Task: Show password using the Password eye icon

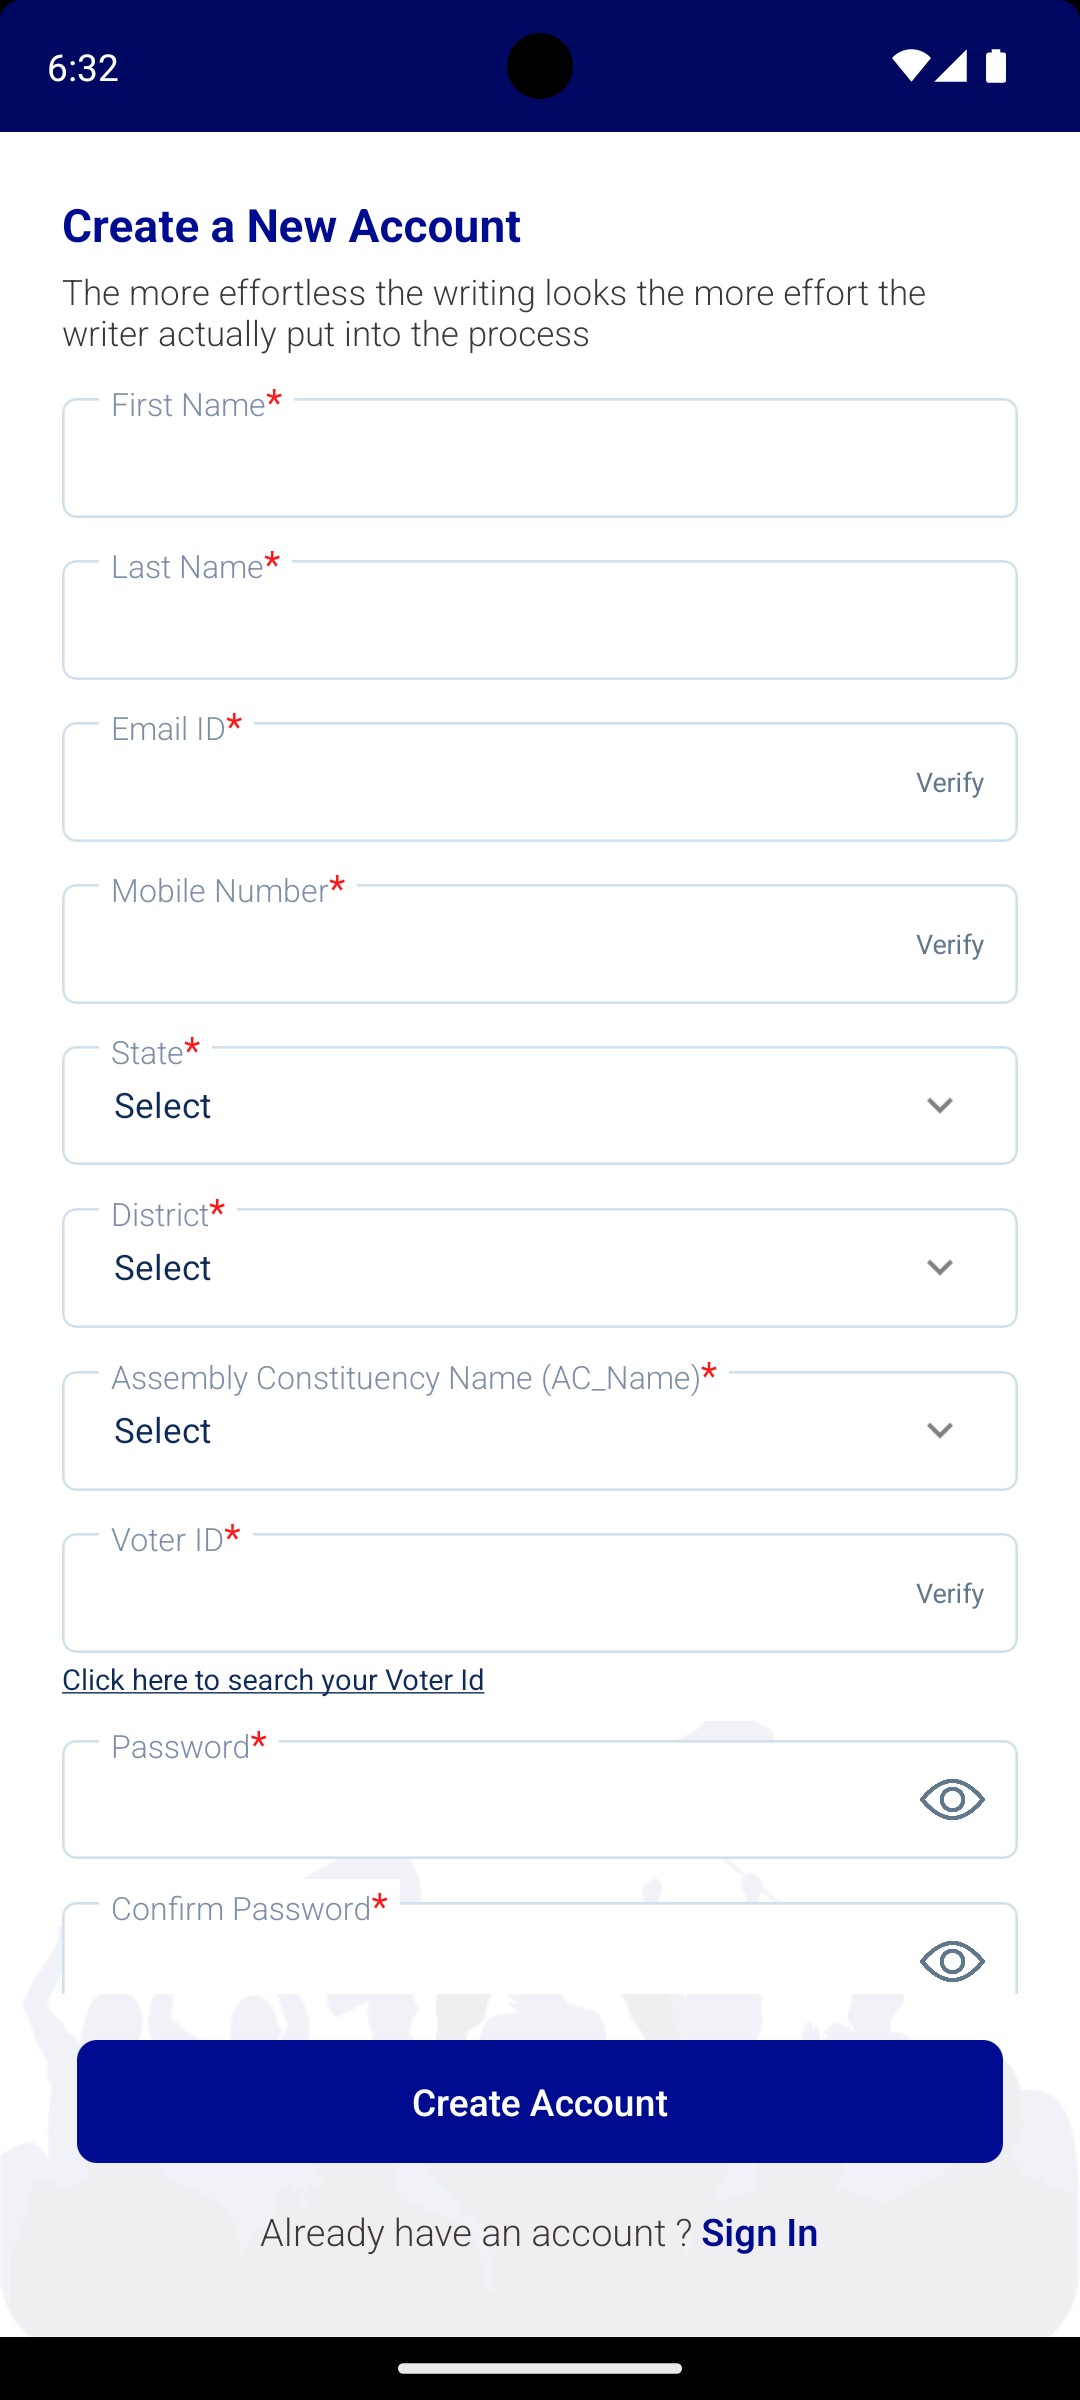Action: coord(952,1800)
